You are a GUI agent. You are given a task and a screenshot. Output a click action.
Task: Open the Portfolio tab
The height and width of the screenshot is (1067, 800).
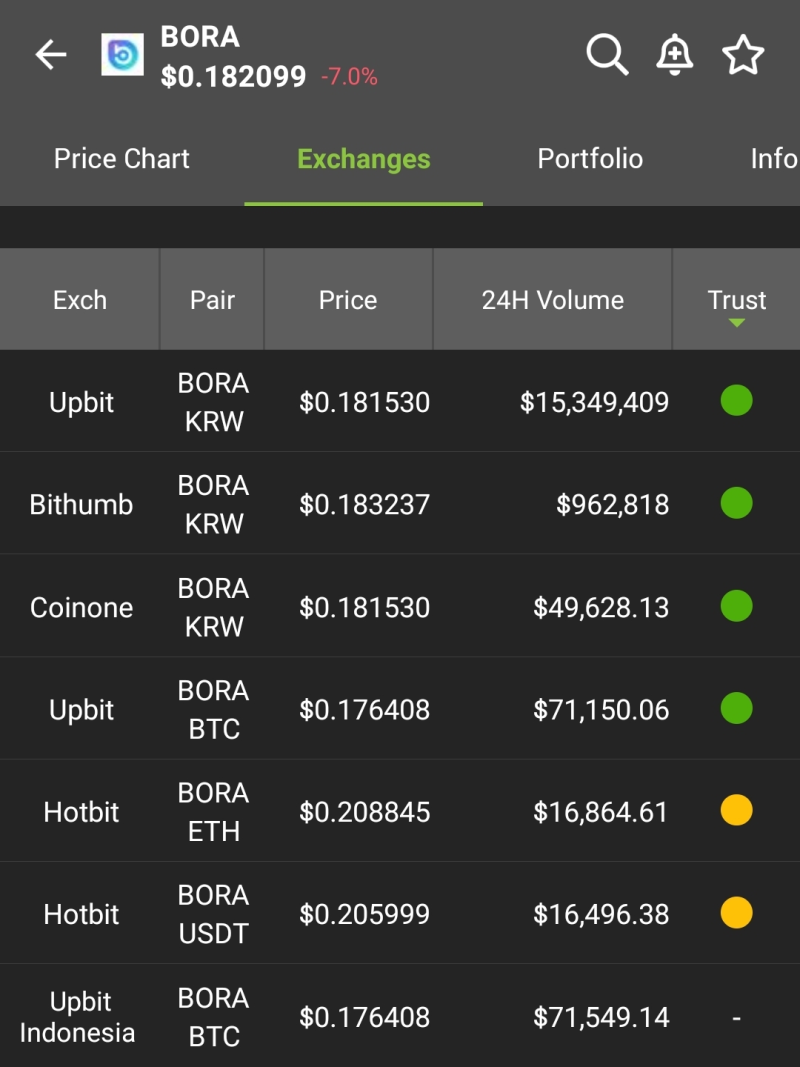(590, 159)
